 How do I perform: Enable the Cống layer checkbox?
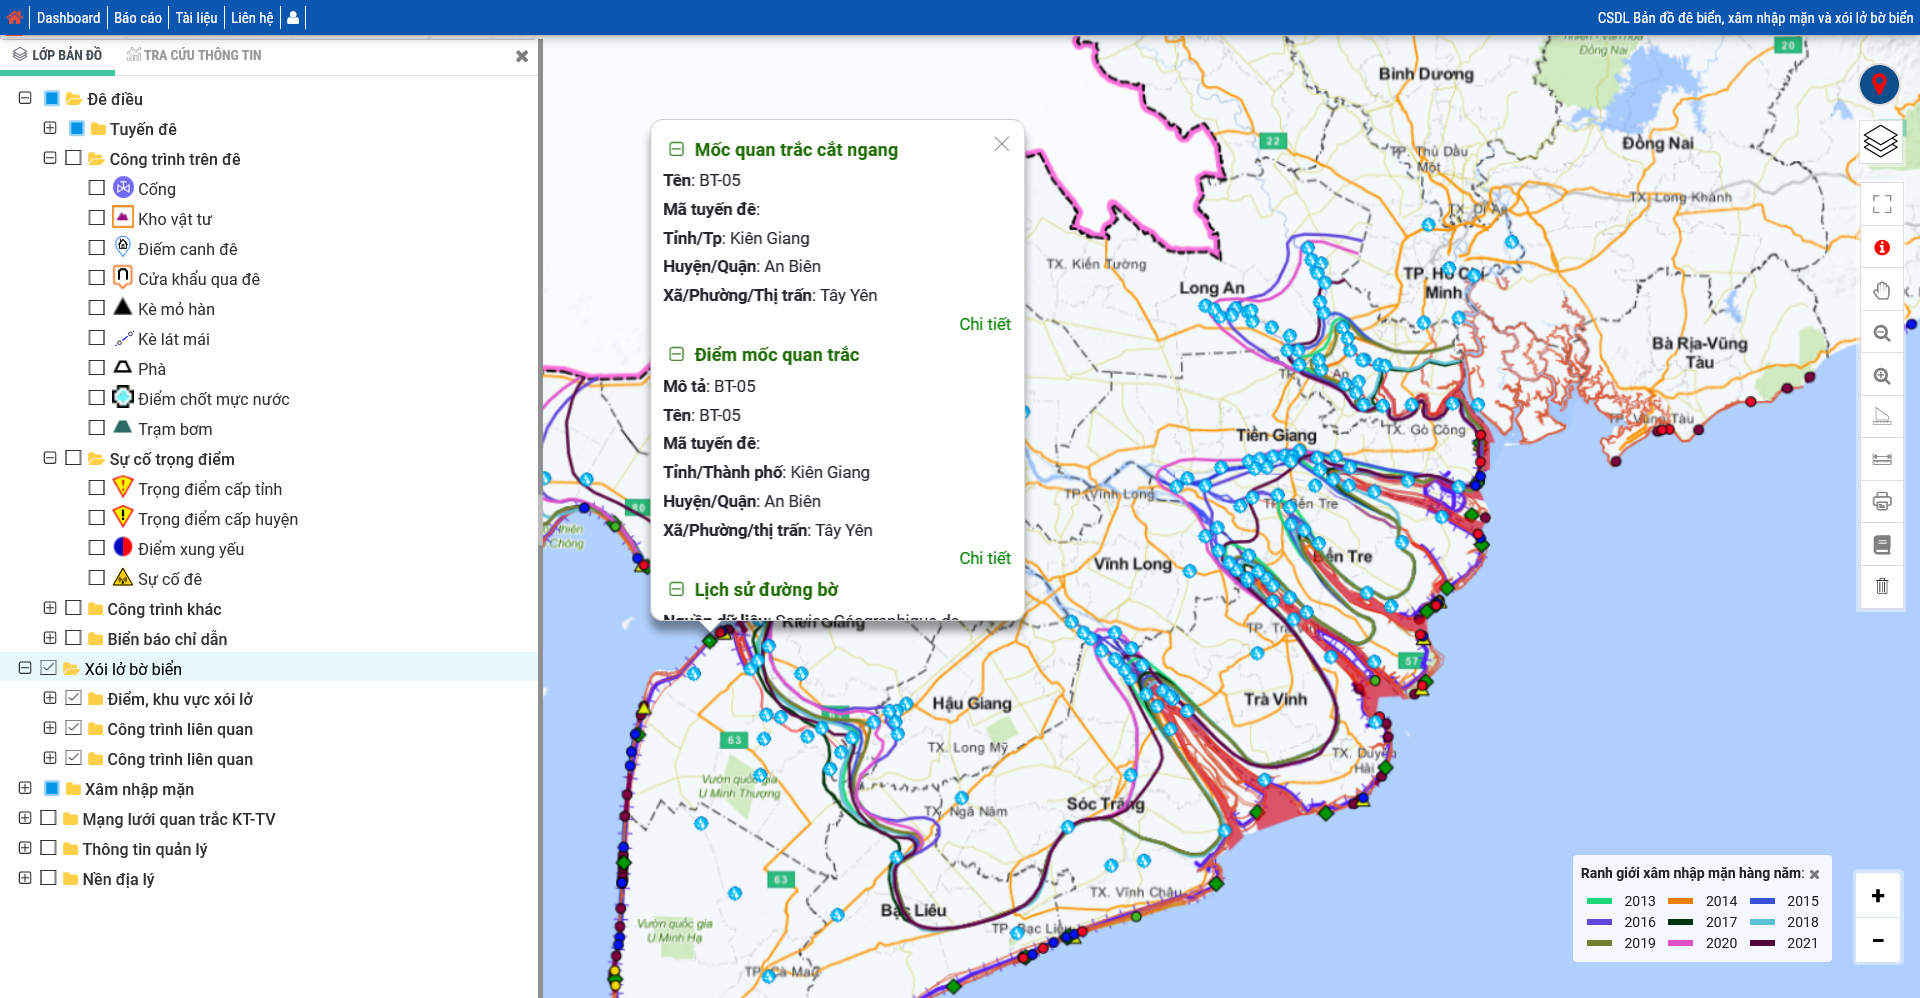click(97, 188)
